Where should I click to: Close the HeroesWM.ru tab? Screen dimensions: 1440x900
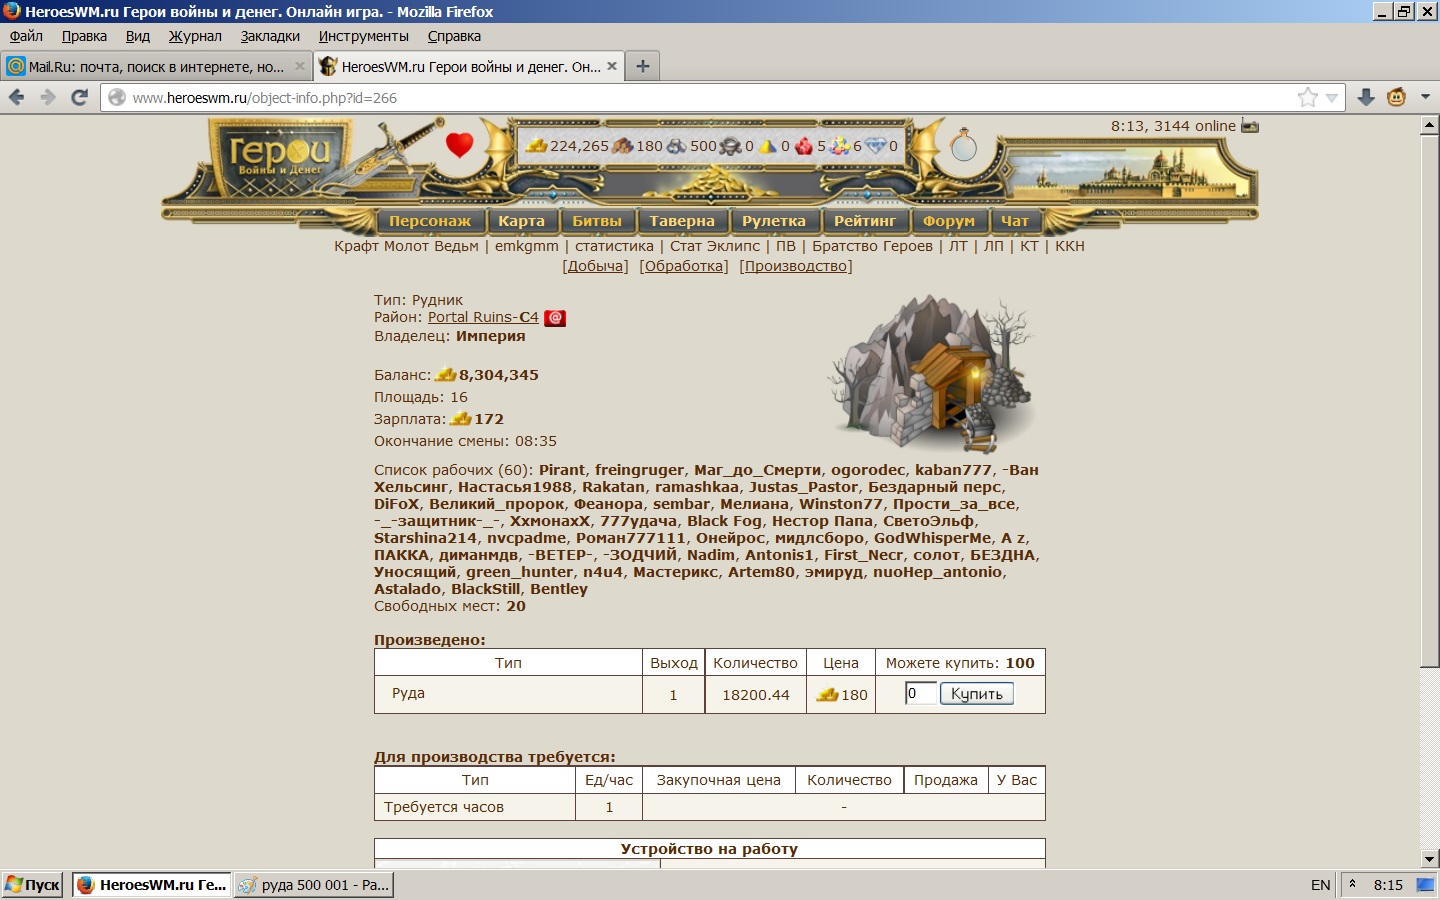coord(612,66)
